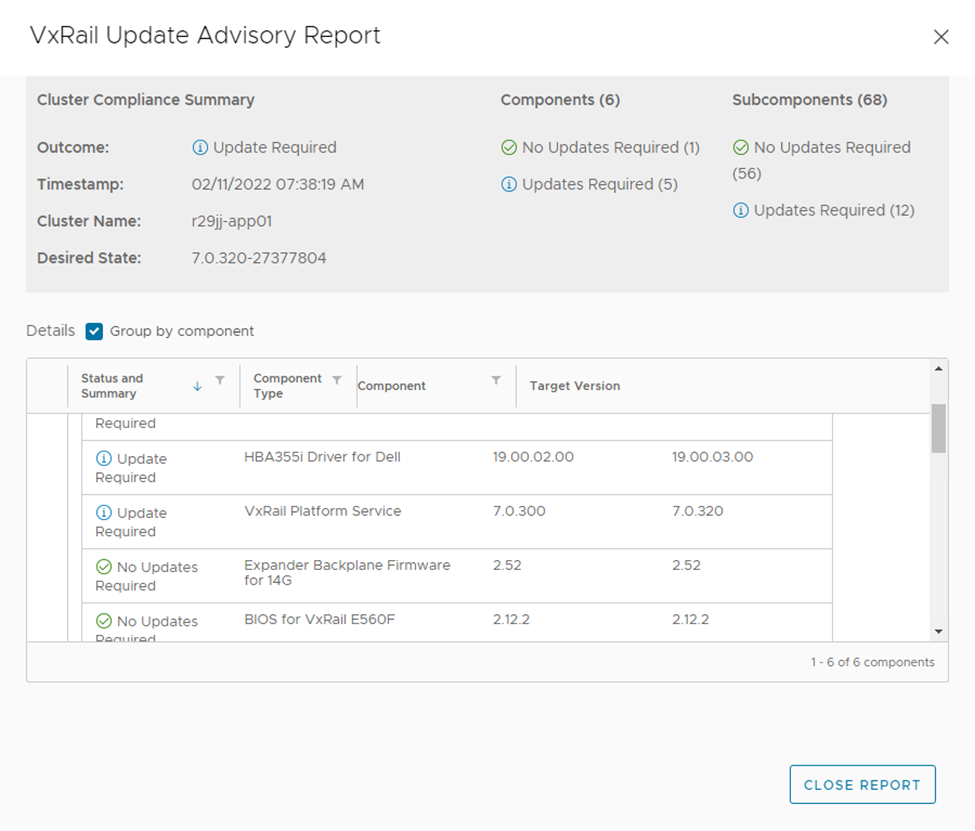Viewport: 975px width, 831px height.
Task: Click the 1 - 6 of 6 components footer text
Action: 872,662
